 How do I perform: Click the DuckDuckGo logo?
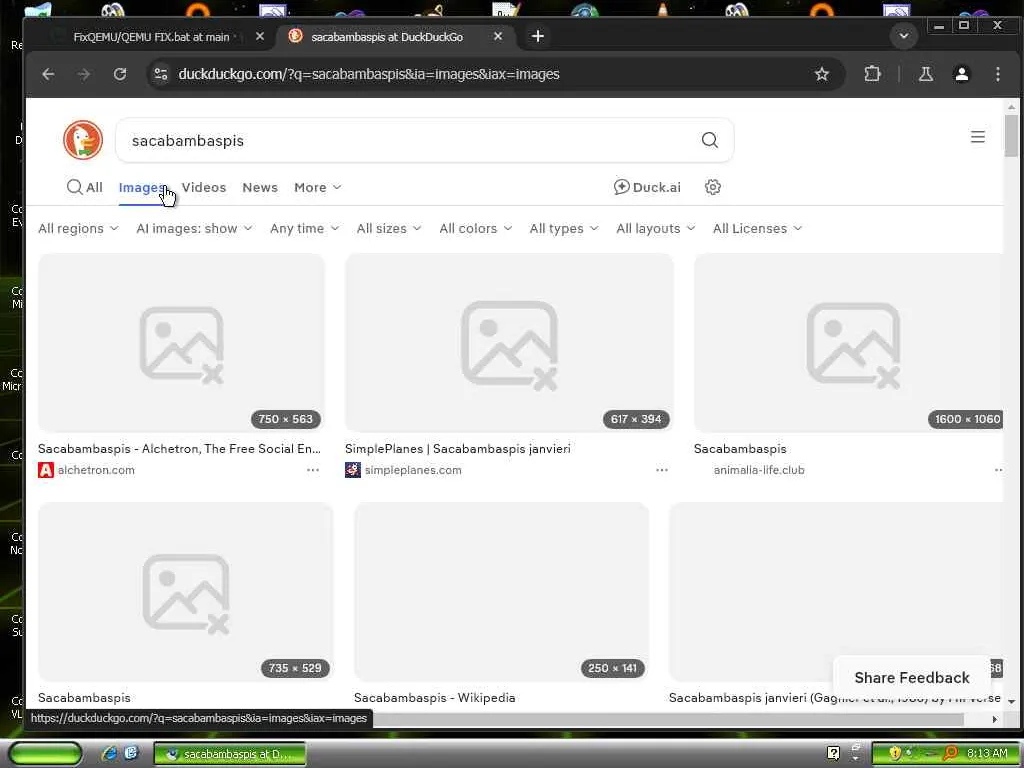click(x=83, y=140)
